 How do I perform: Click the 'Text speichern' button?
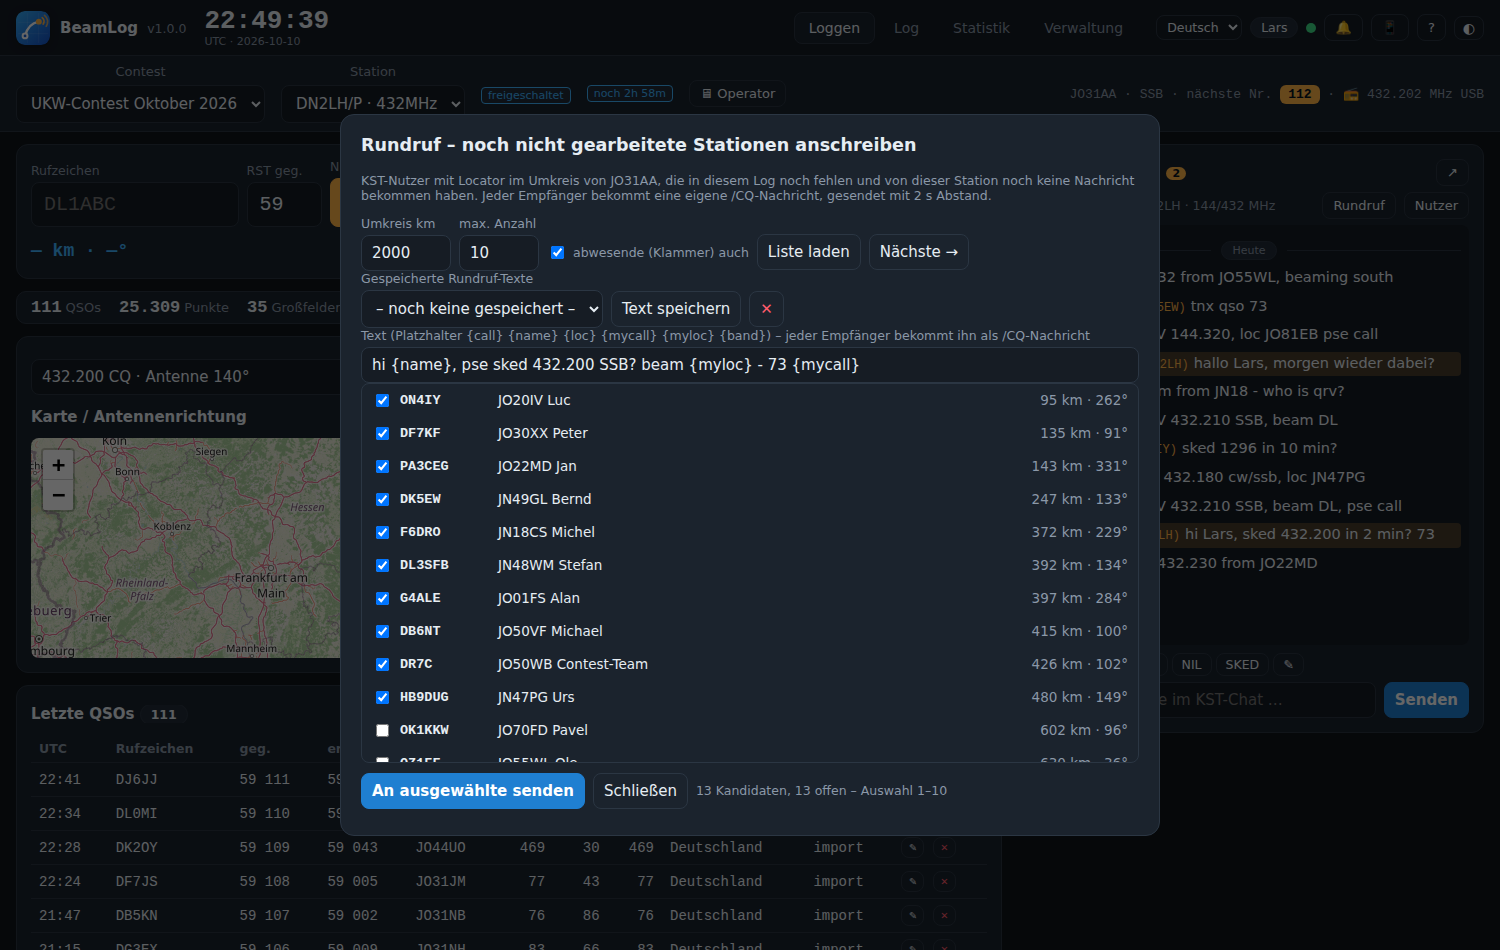pos(676,309)
